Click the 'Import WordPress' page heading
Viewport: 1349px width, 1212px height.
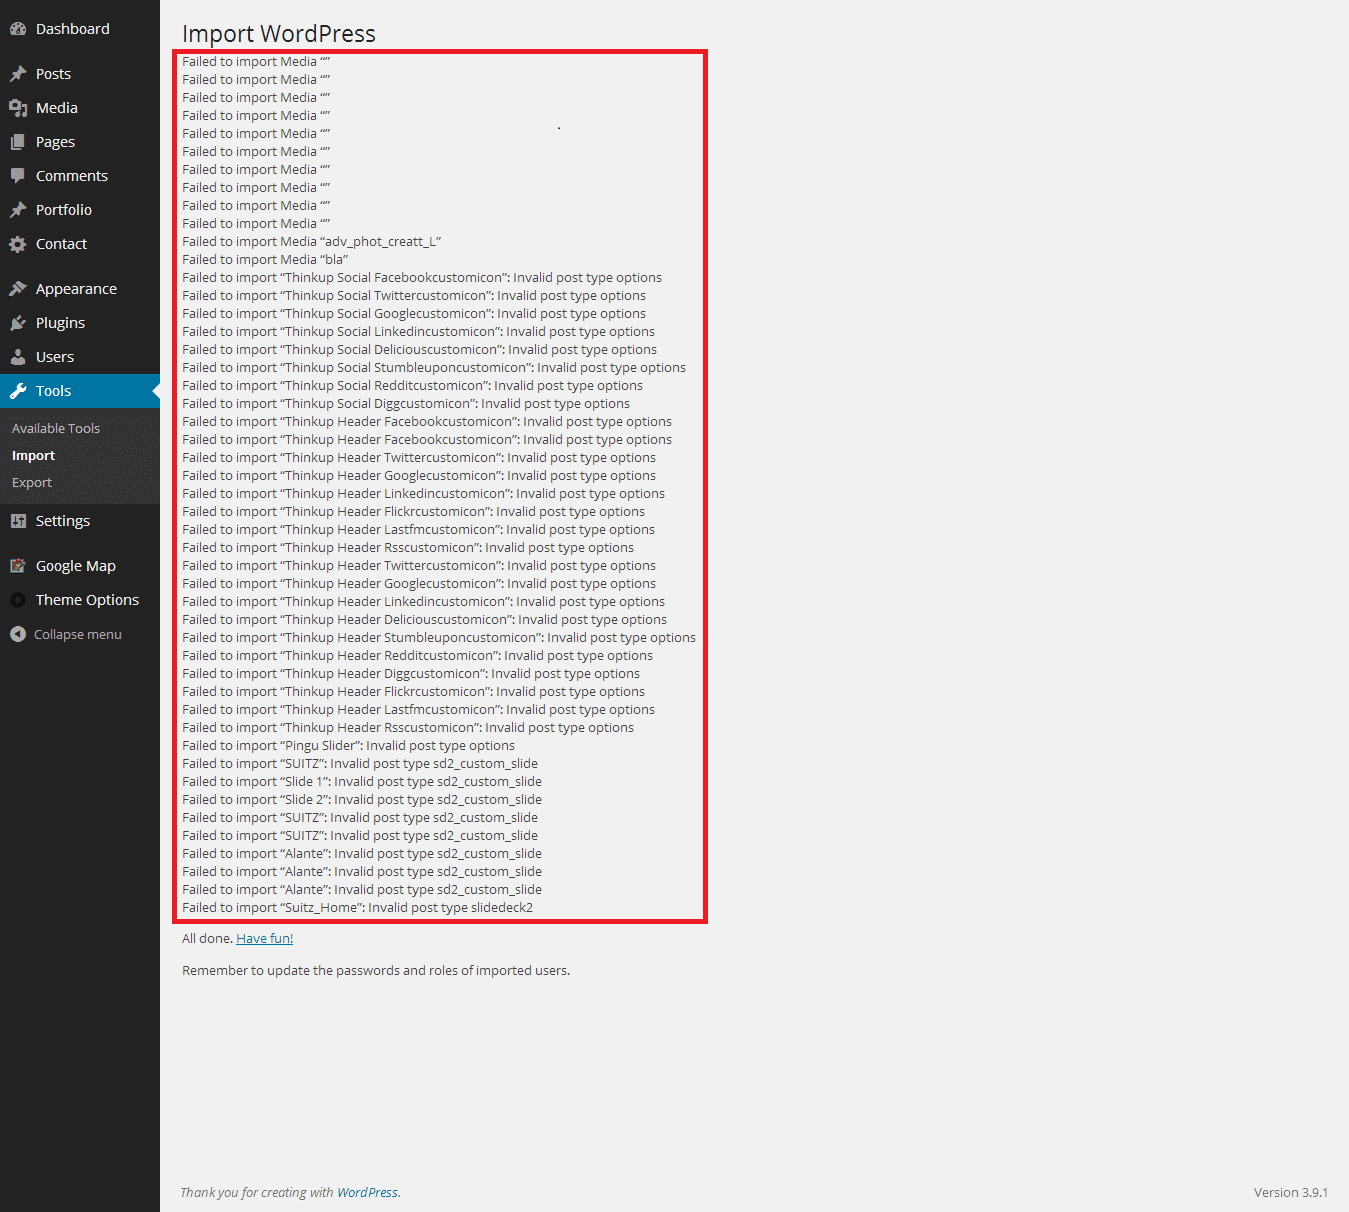[x=279, y=34]
